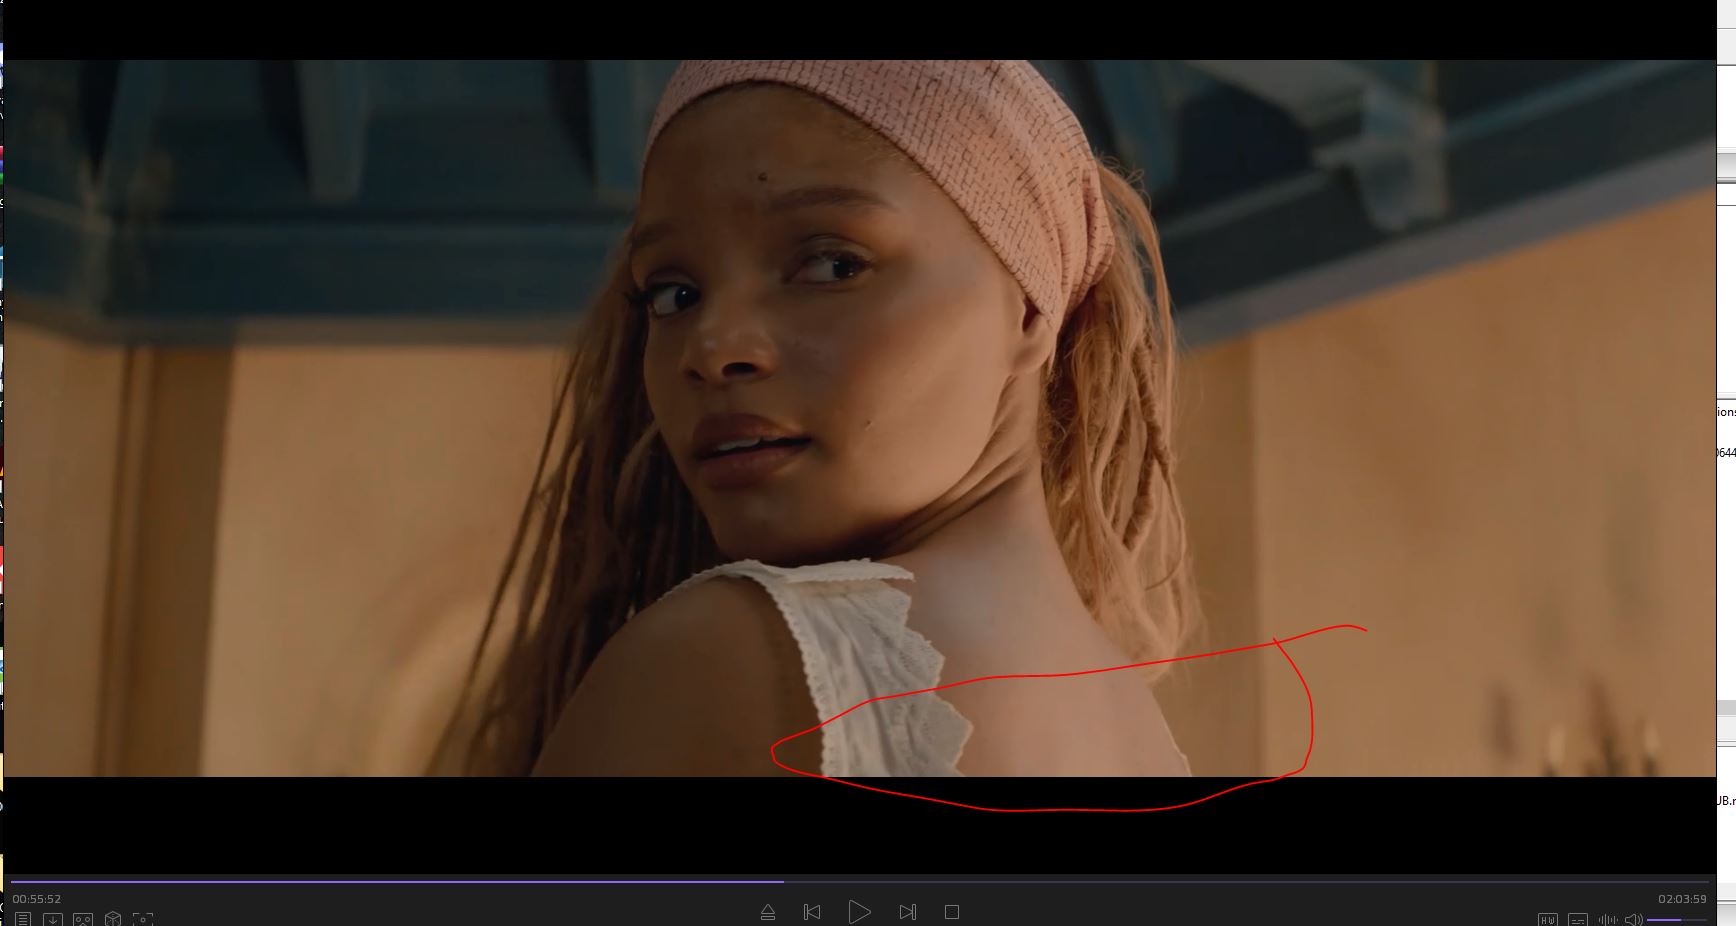The width and height of the screenshot is (1736, 926).
Task: Open the playlist panel icon
Action: [22, 919]
